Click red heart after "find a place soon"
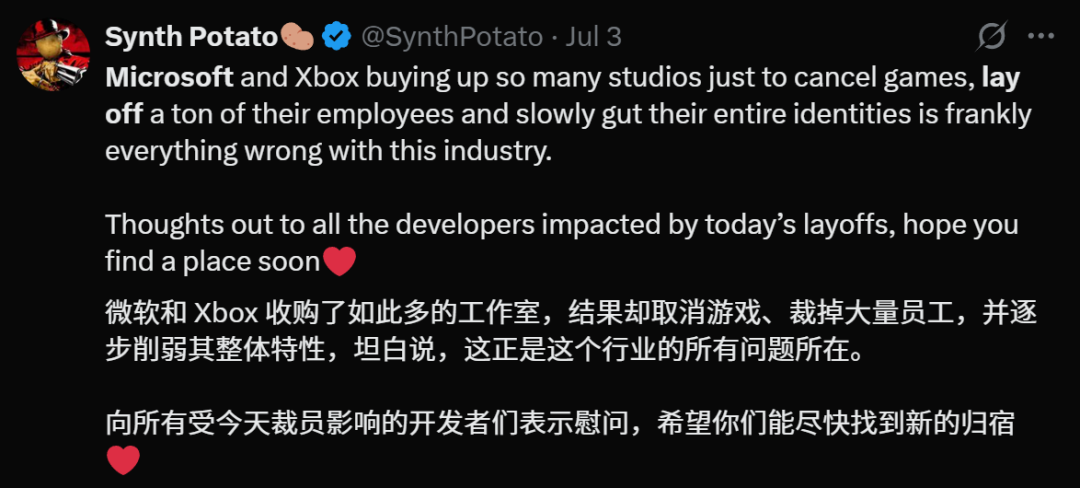This screenshot has width=1080, height=488. click(x=339, y=262)
